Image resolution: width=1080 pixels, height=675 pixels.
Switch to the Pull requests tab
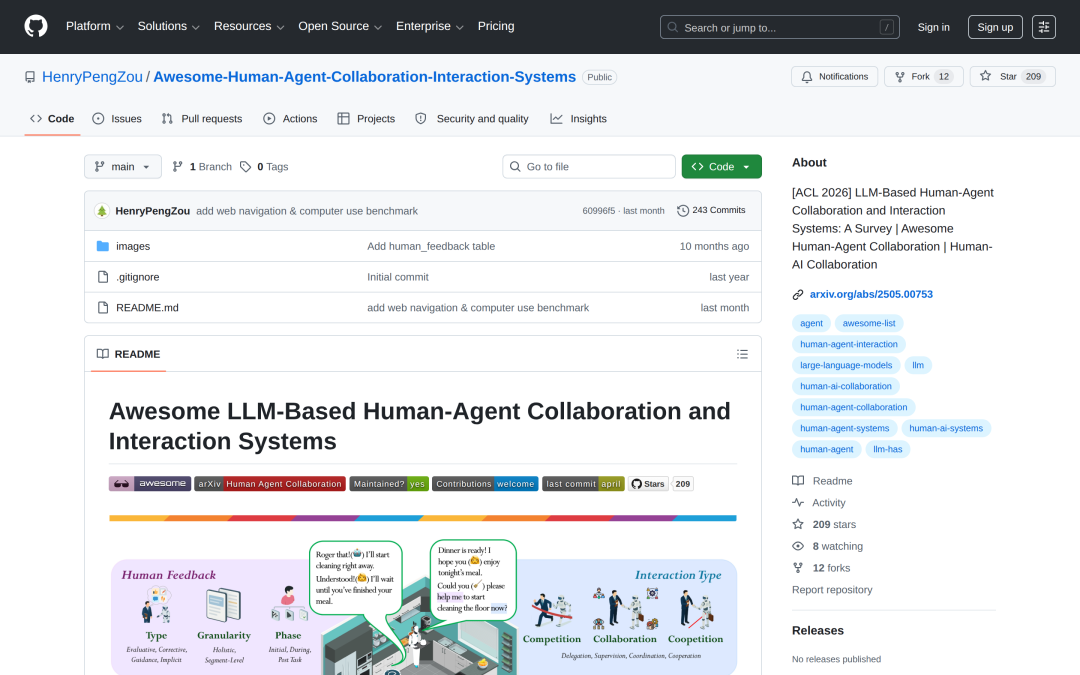tap(202, 118)
